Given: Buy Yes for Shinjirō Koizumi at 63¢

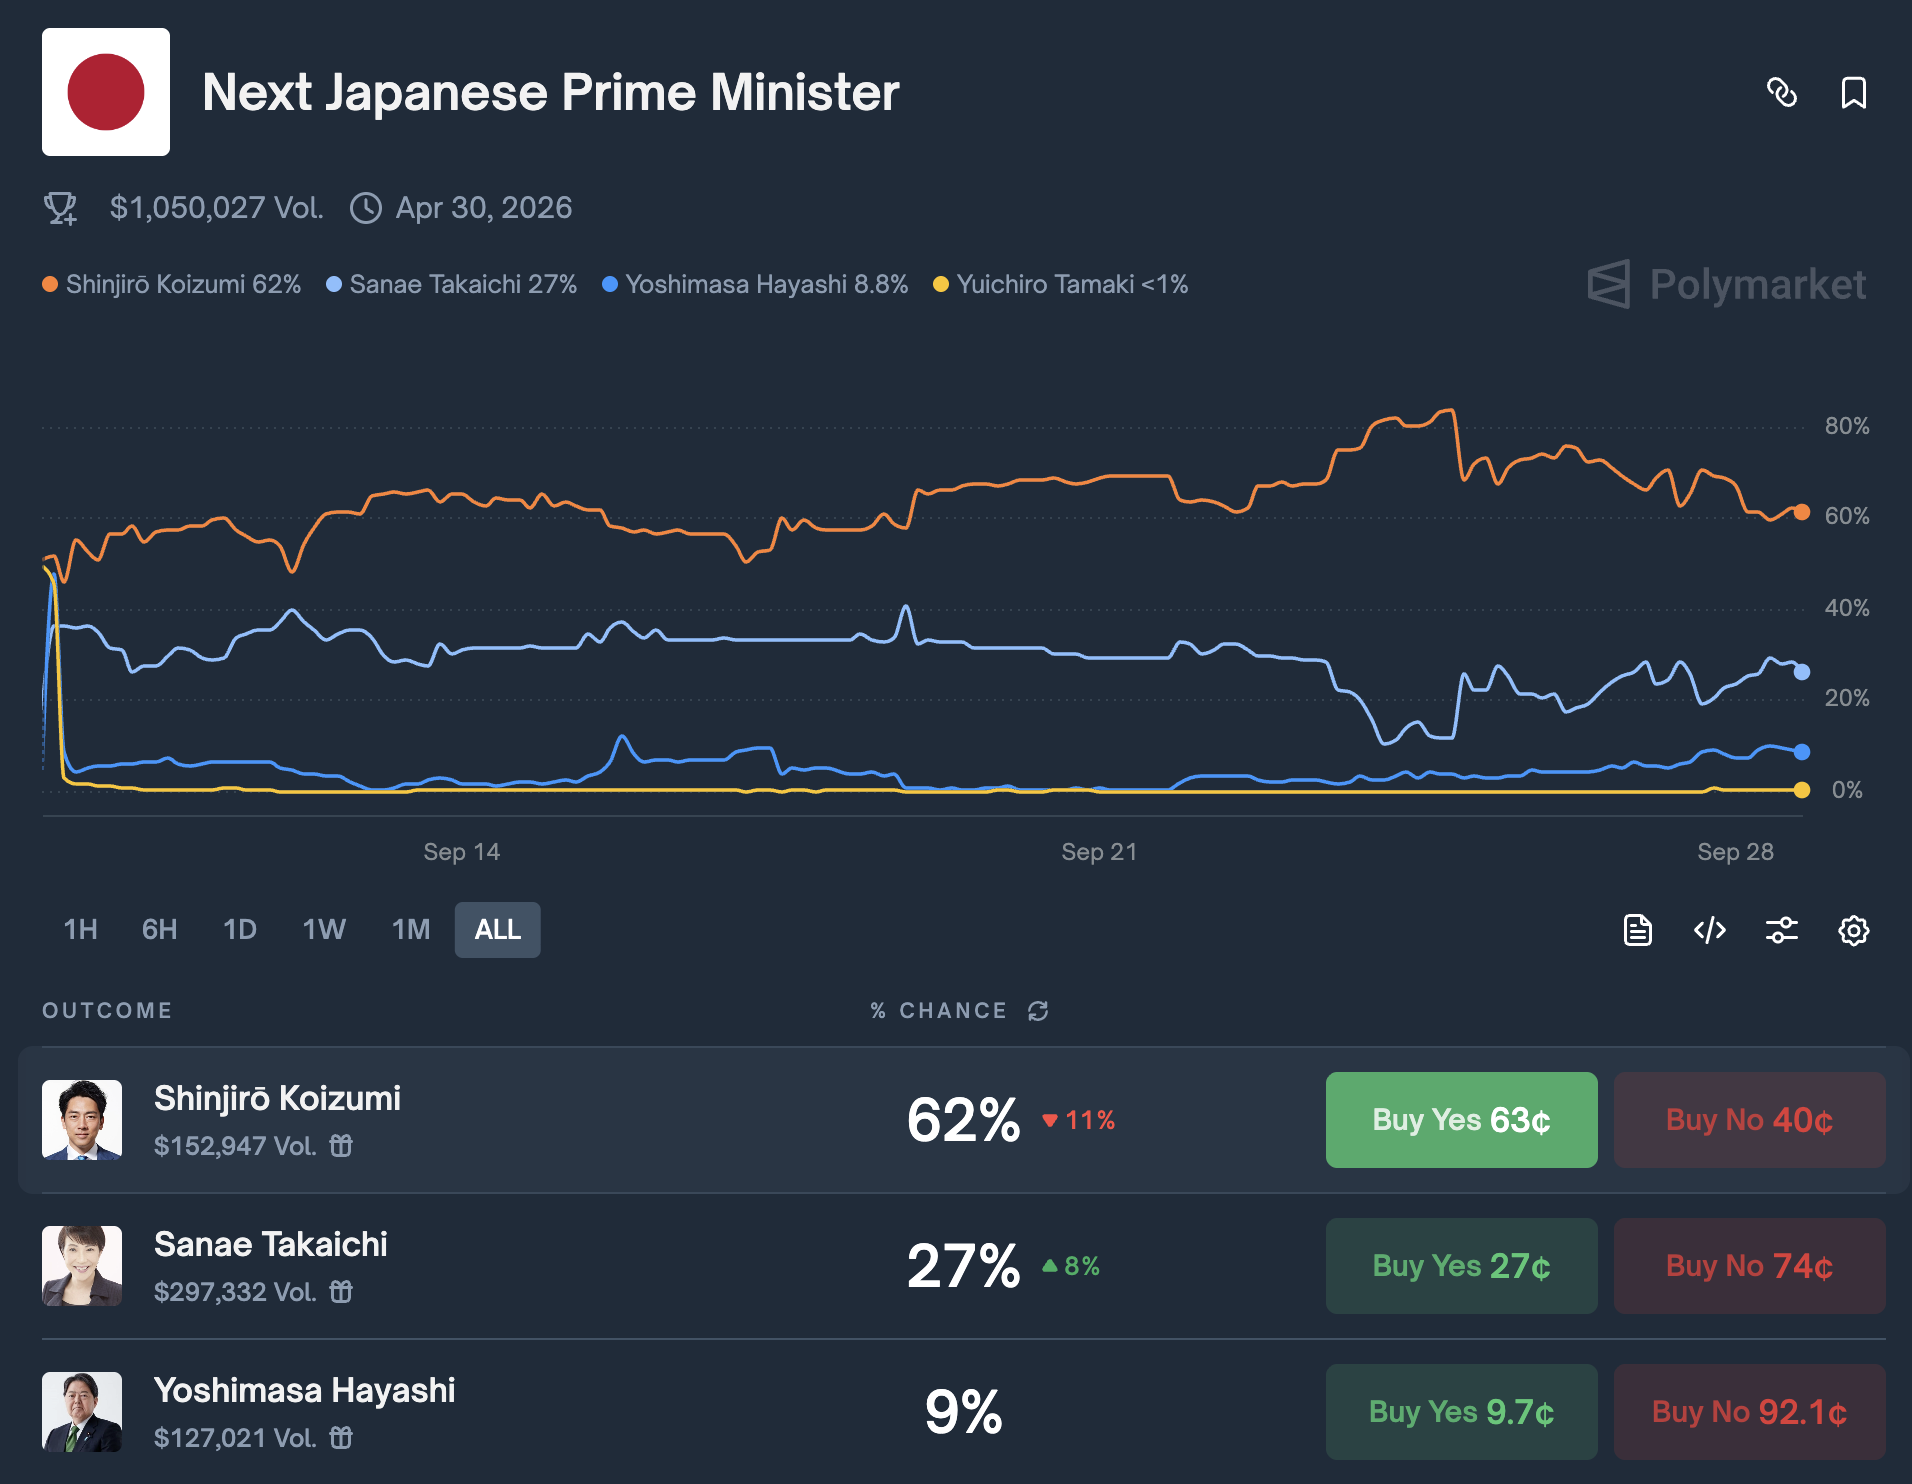Looking at the screenshot, I should point(1461,1120).
